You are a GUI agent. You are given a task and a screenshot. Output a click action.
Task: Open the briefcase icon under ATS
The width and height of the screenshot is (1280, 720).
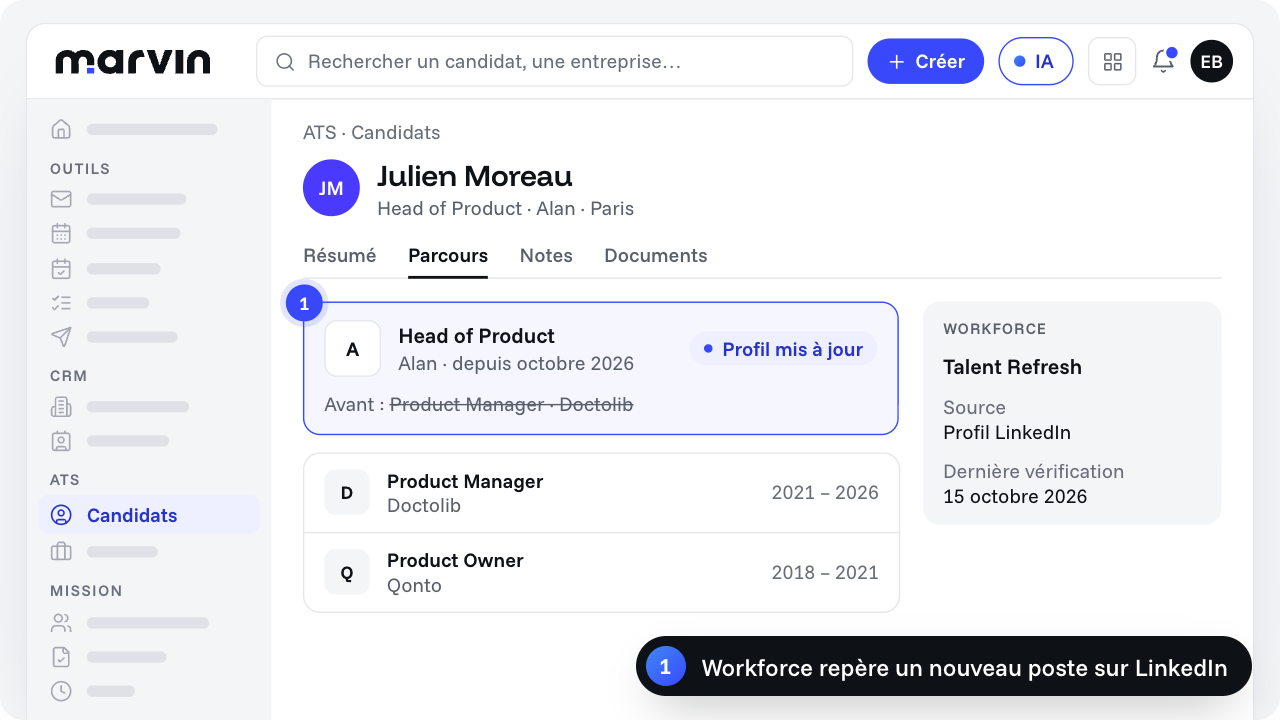pos(61,551)
